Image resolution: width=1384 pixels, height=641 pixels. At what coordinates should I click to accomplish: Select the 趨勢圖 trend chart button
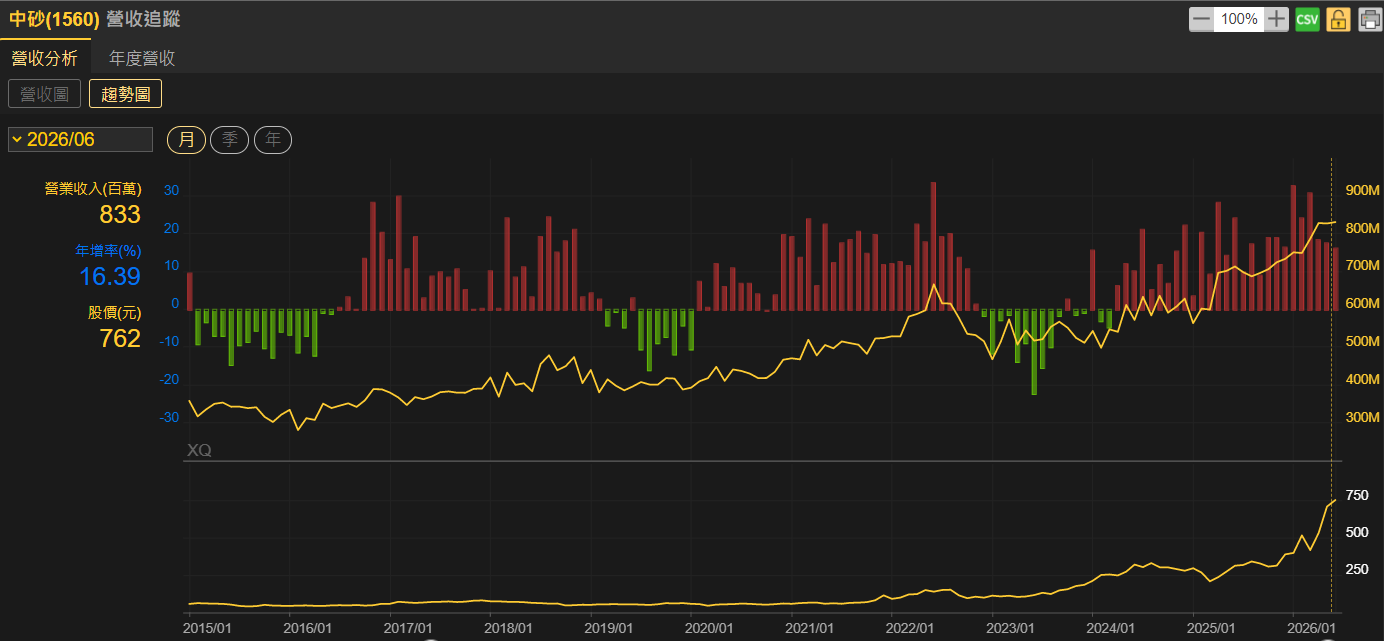pyautogui.click(x=125, y=94)
